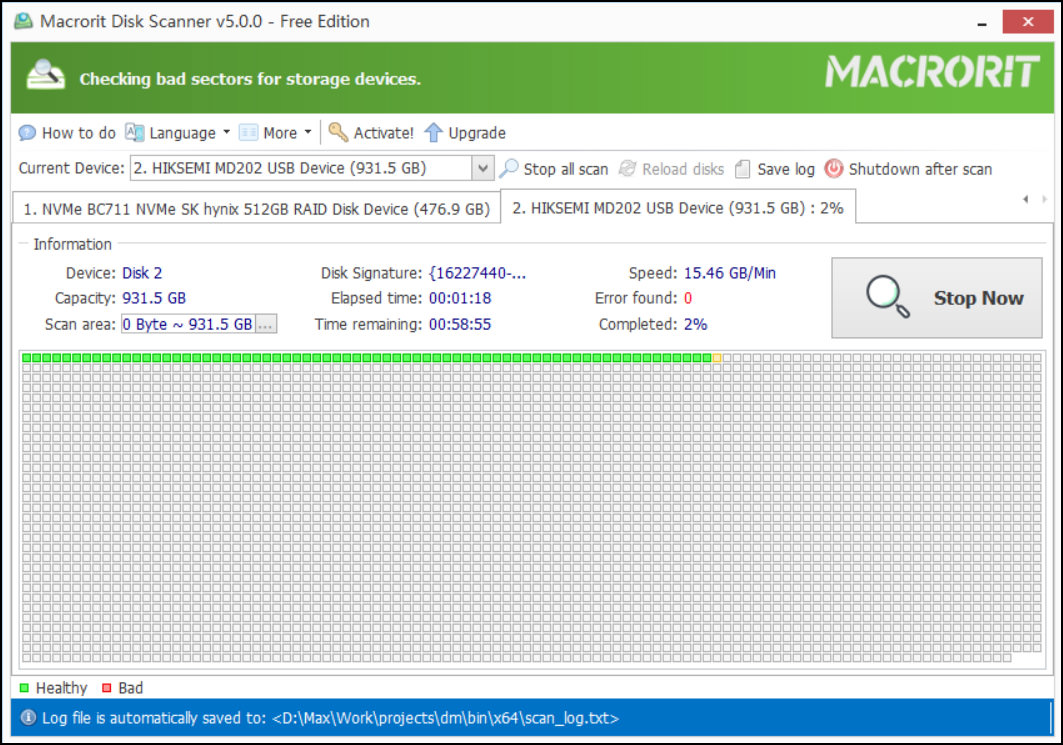Click the Capacity value 931.5 GB

click(x=154, y=298)
